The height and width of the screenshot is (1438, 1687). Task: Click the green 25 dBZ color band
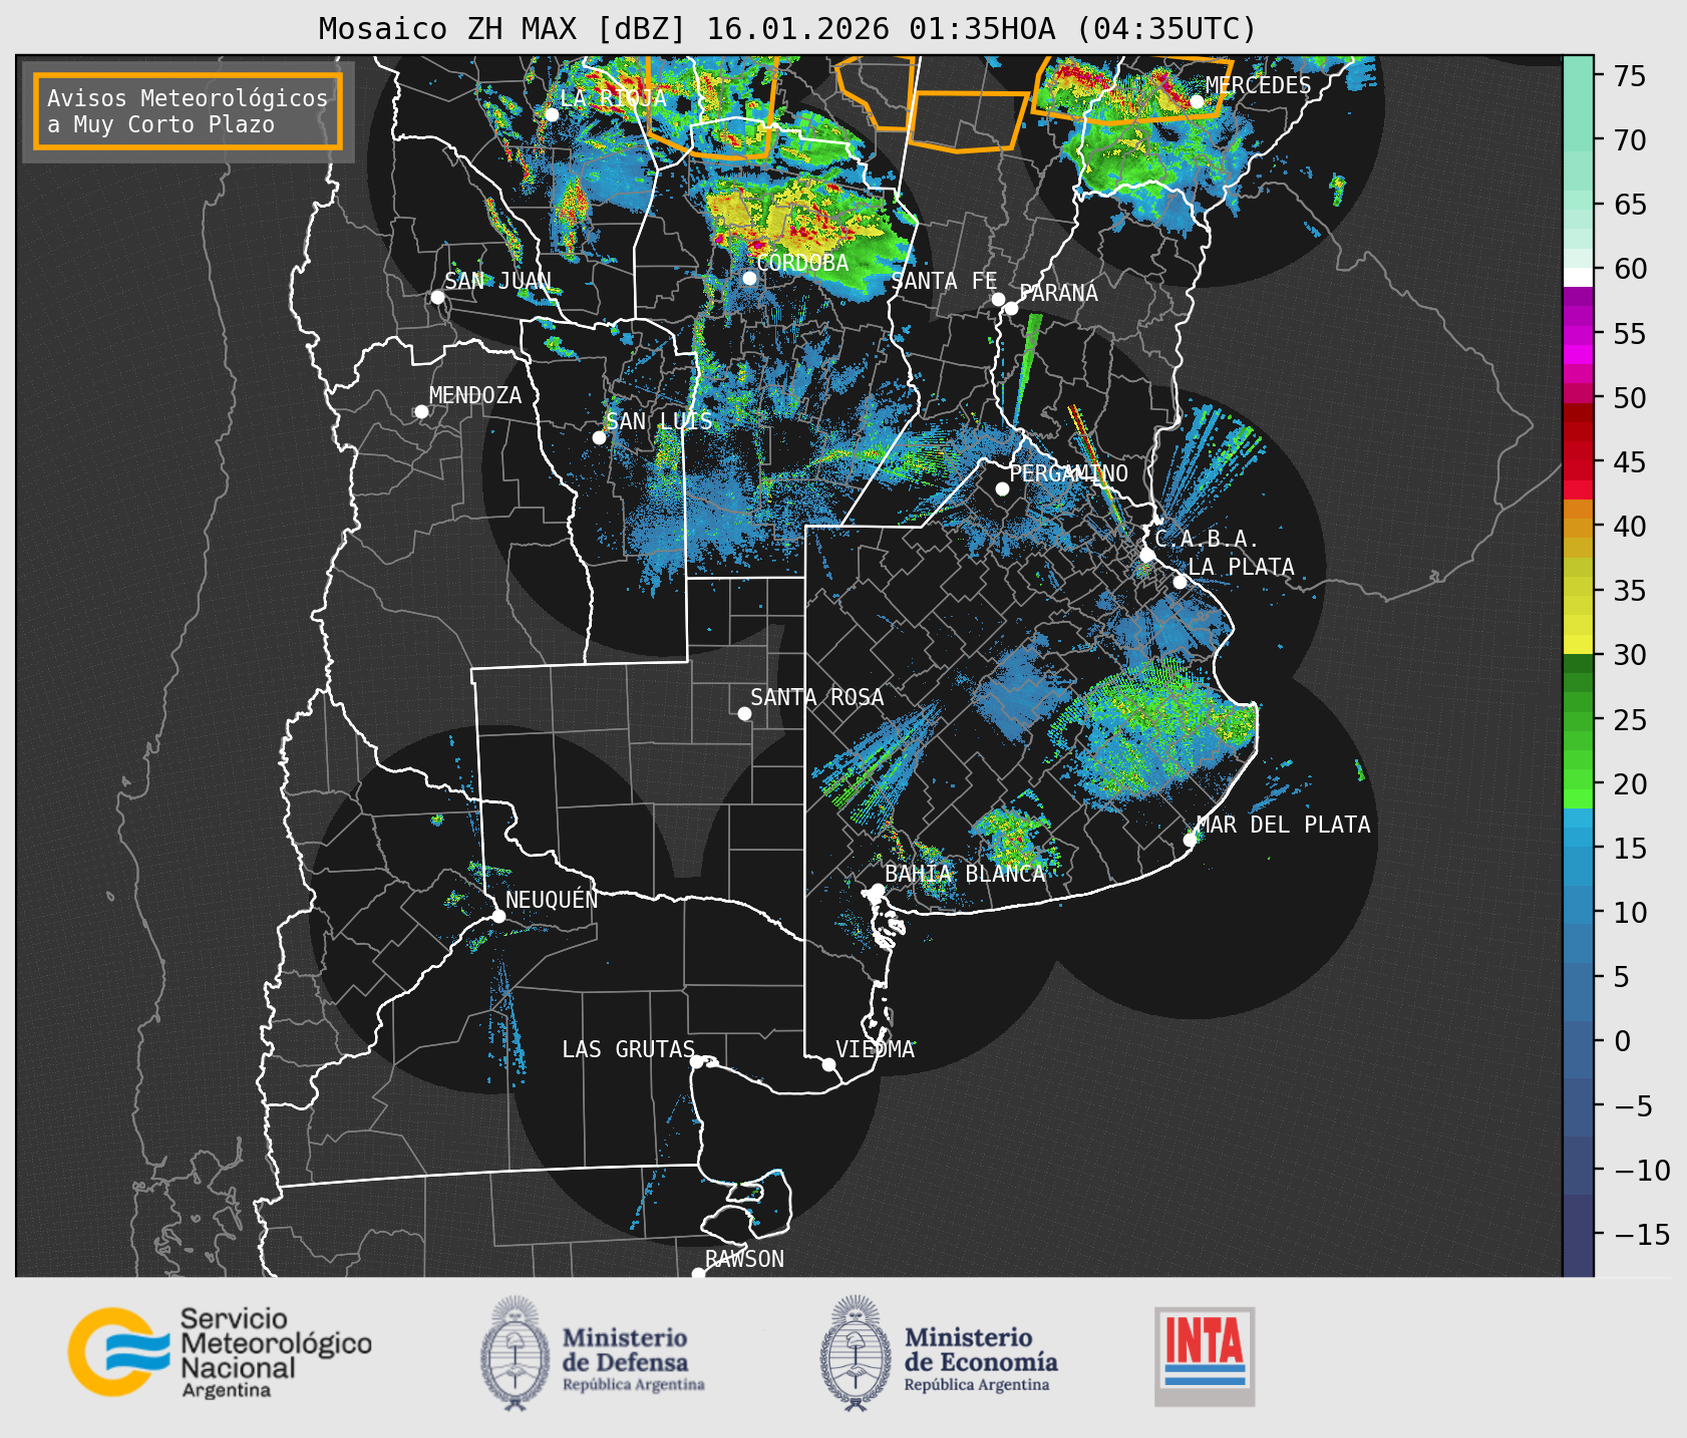click(x=1578, y=719)
